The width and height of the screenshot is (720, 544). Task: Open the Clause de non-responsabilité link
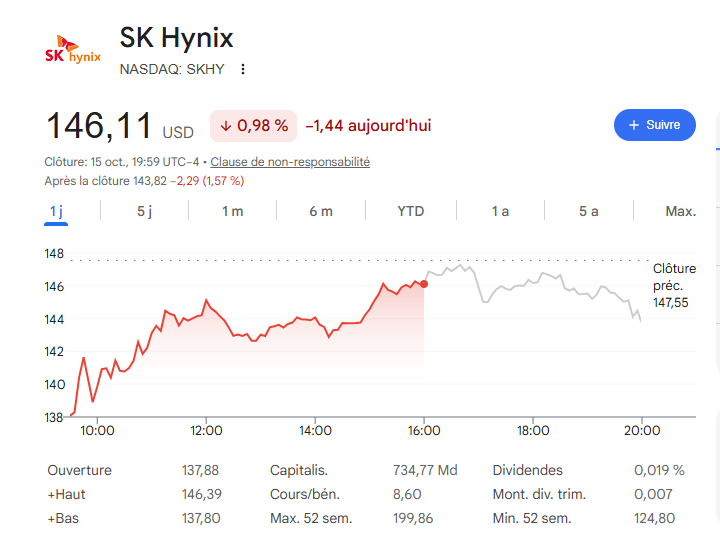(x=290, y=162)
